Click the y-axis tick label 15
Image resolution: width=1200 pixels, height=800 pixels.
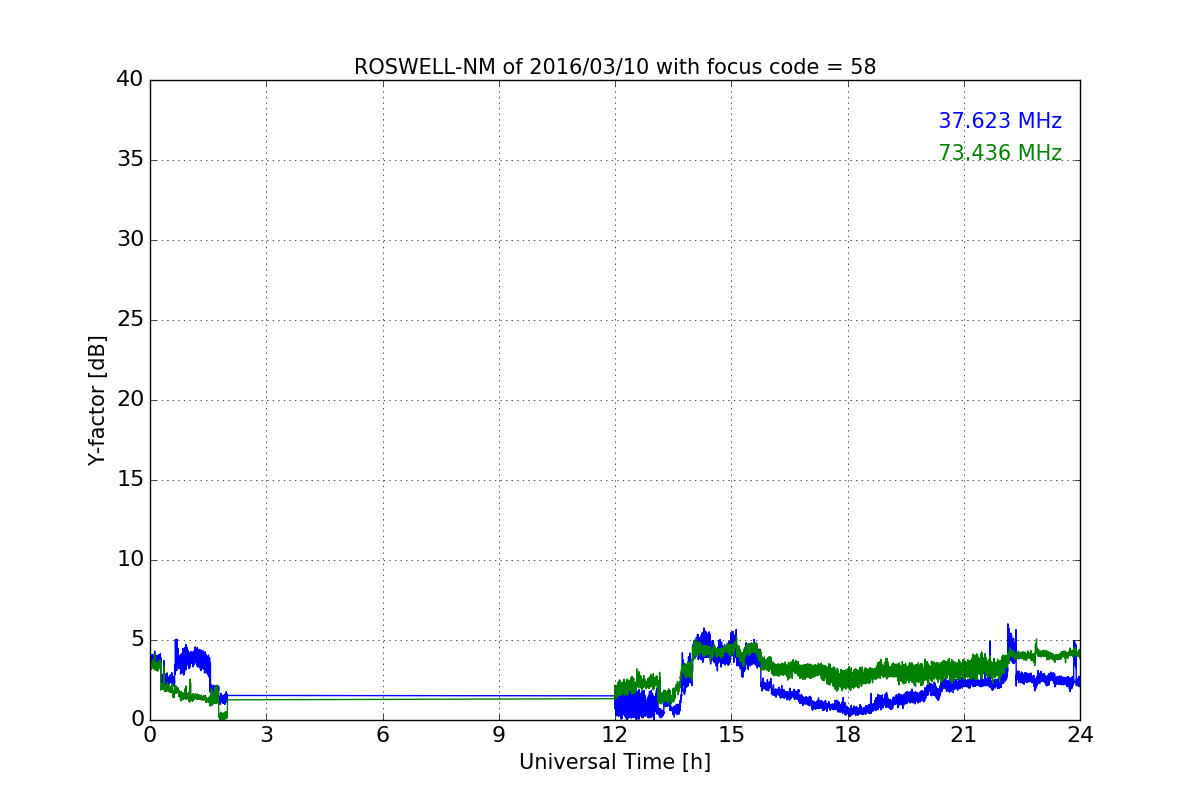129,480
